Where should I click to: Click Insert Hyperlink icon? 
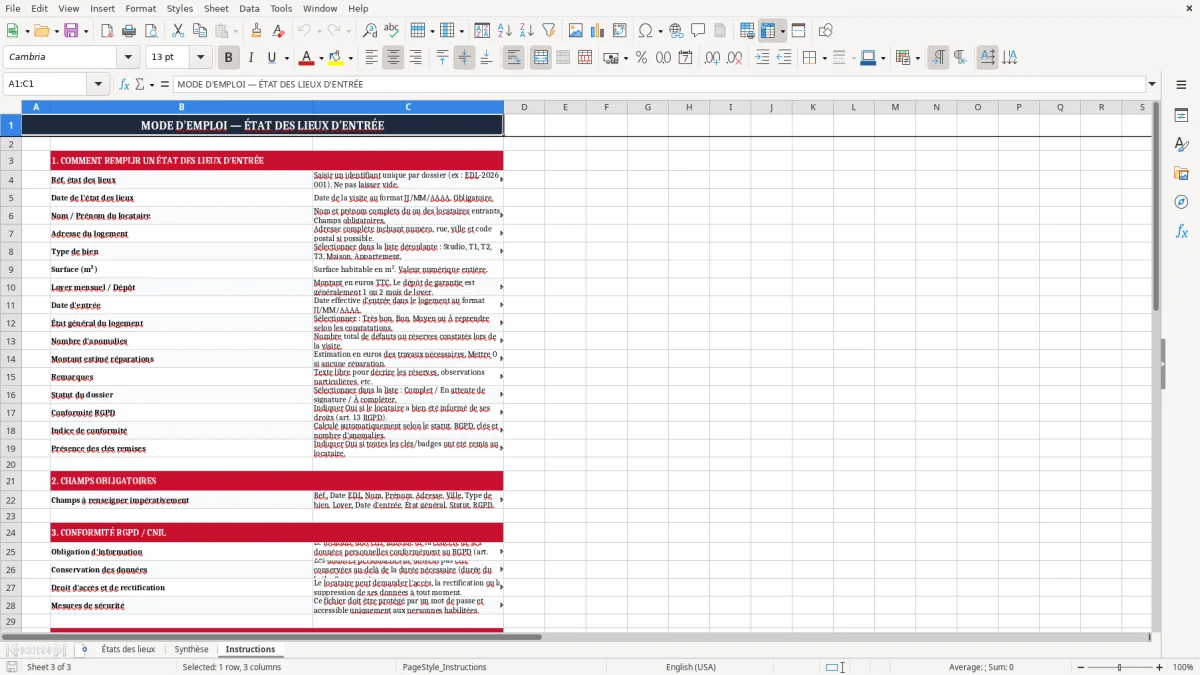coord(676,31)
